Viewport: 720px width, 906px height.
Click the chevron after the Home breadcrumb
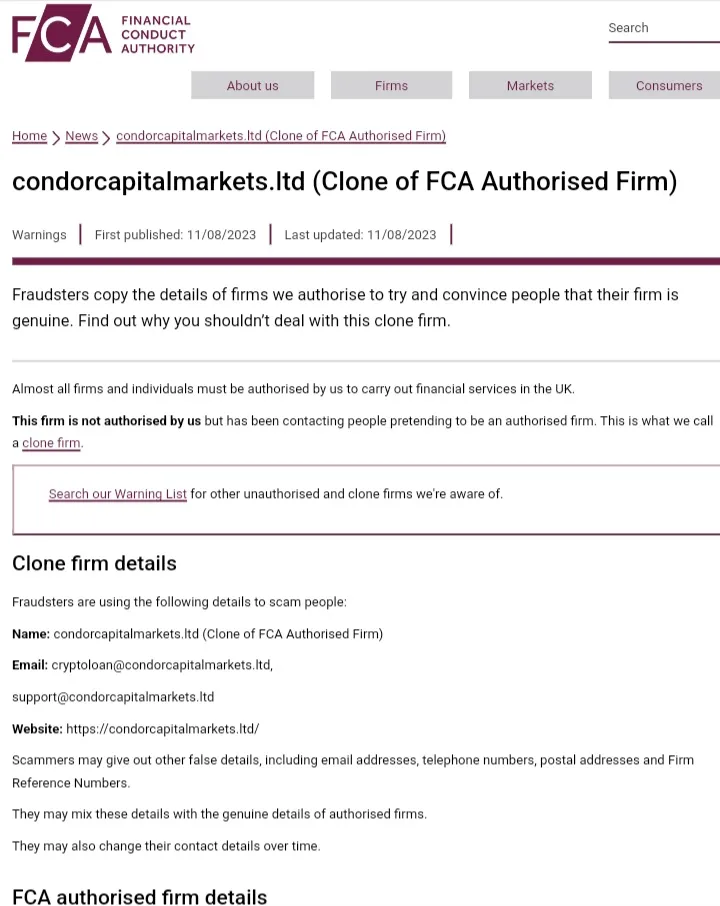[x=56, y=138]
